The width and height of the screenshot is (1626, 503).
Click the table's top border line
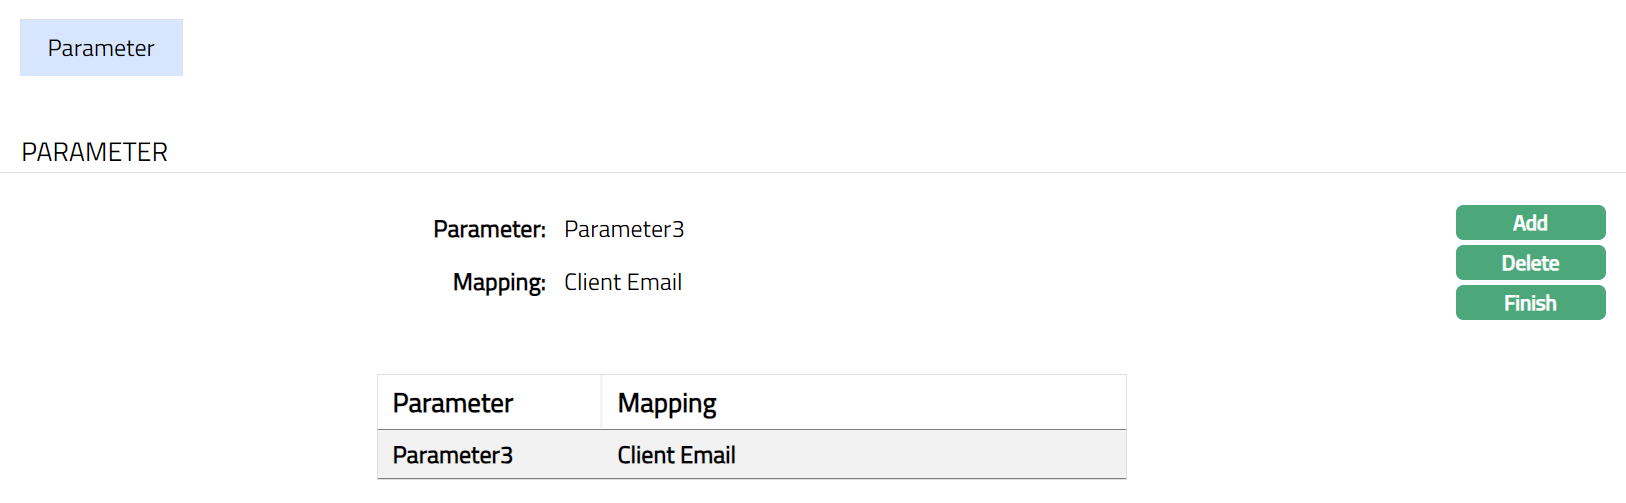752,375
